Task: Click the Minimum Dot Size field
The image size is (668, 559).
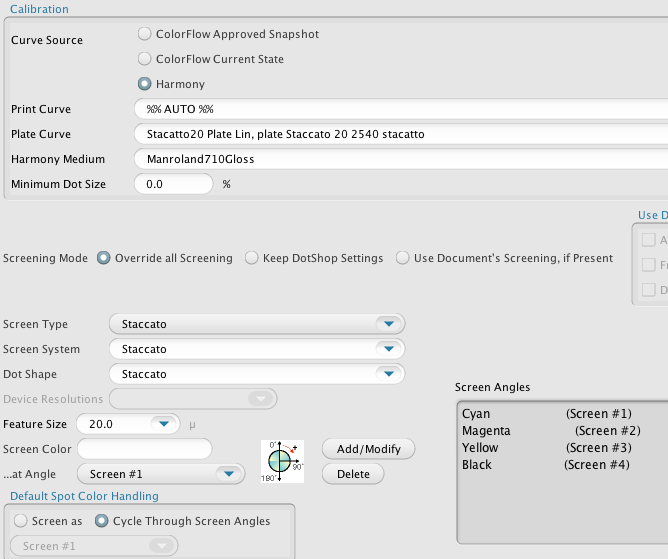Action: click(174, 184)
